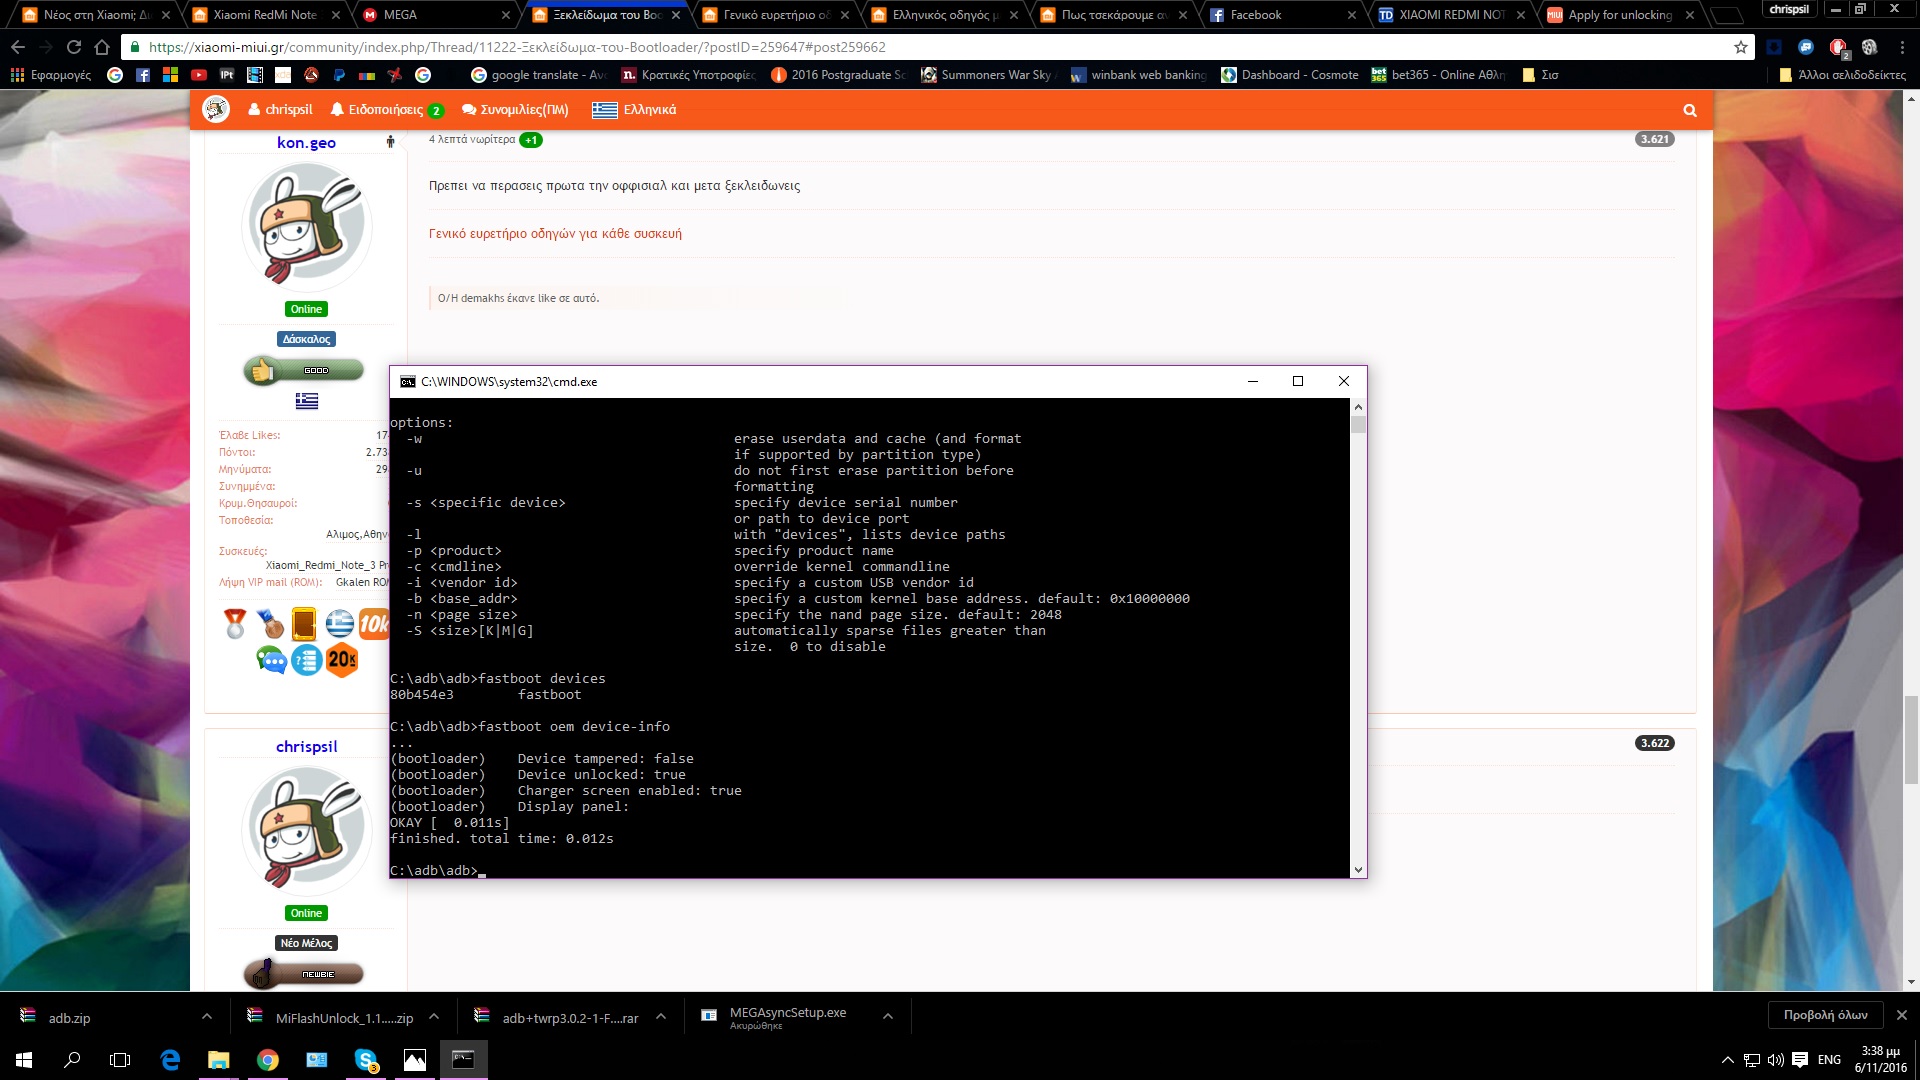Bookmark this page with the star icon
Screen dimensions: 1920x1080
tap(1740, 47)
